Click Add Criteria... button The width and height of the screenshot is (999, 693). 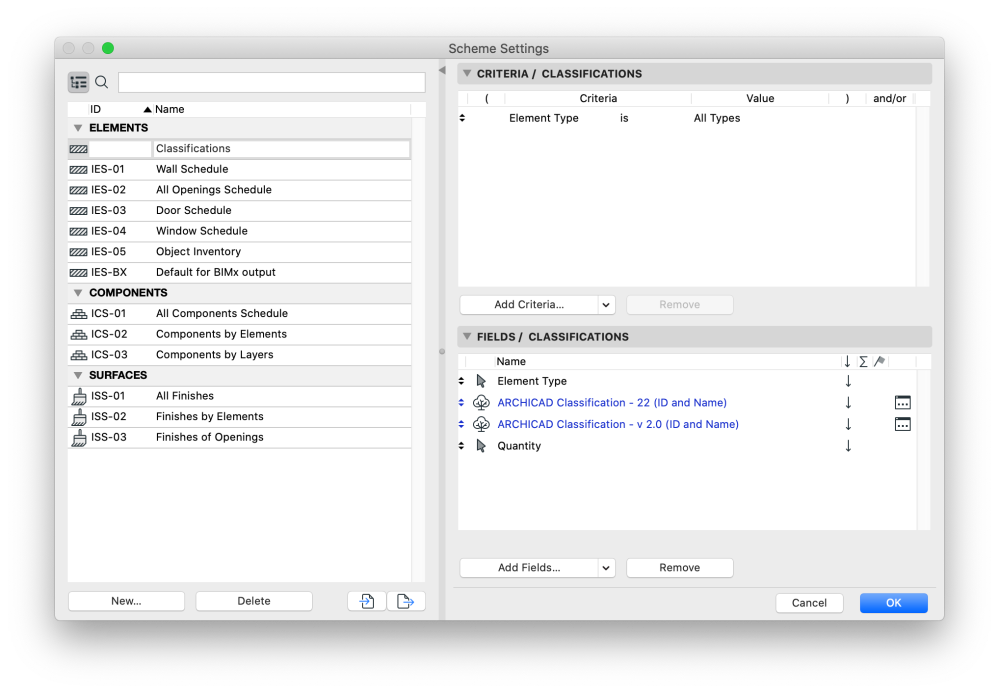529,305
